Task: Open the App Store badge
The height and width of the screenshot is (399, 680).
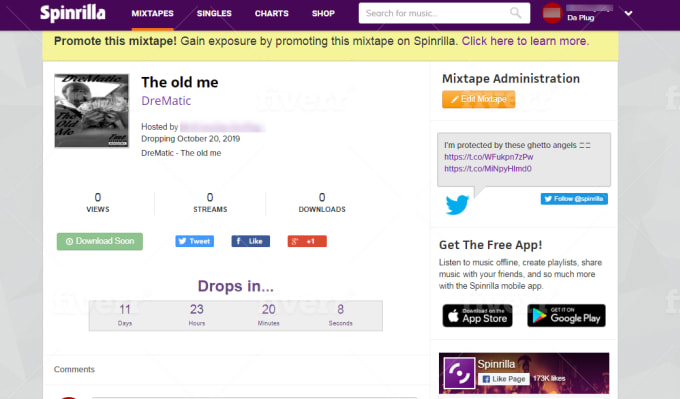Action: [477, 315]
